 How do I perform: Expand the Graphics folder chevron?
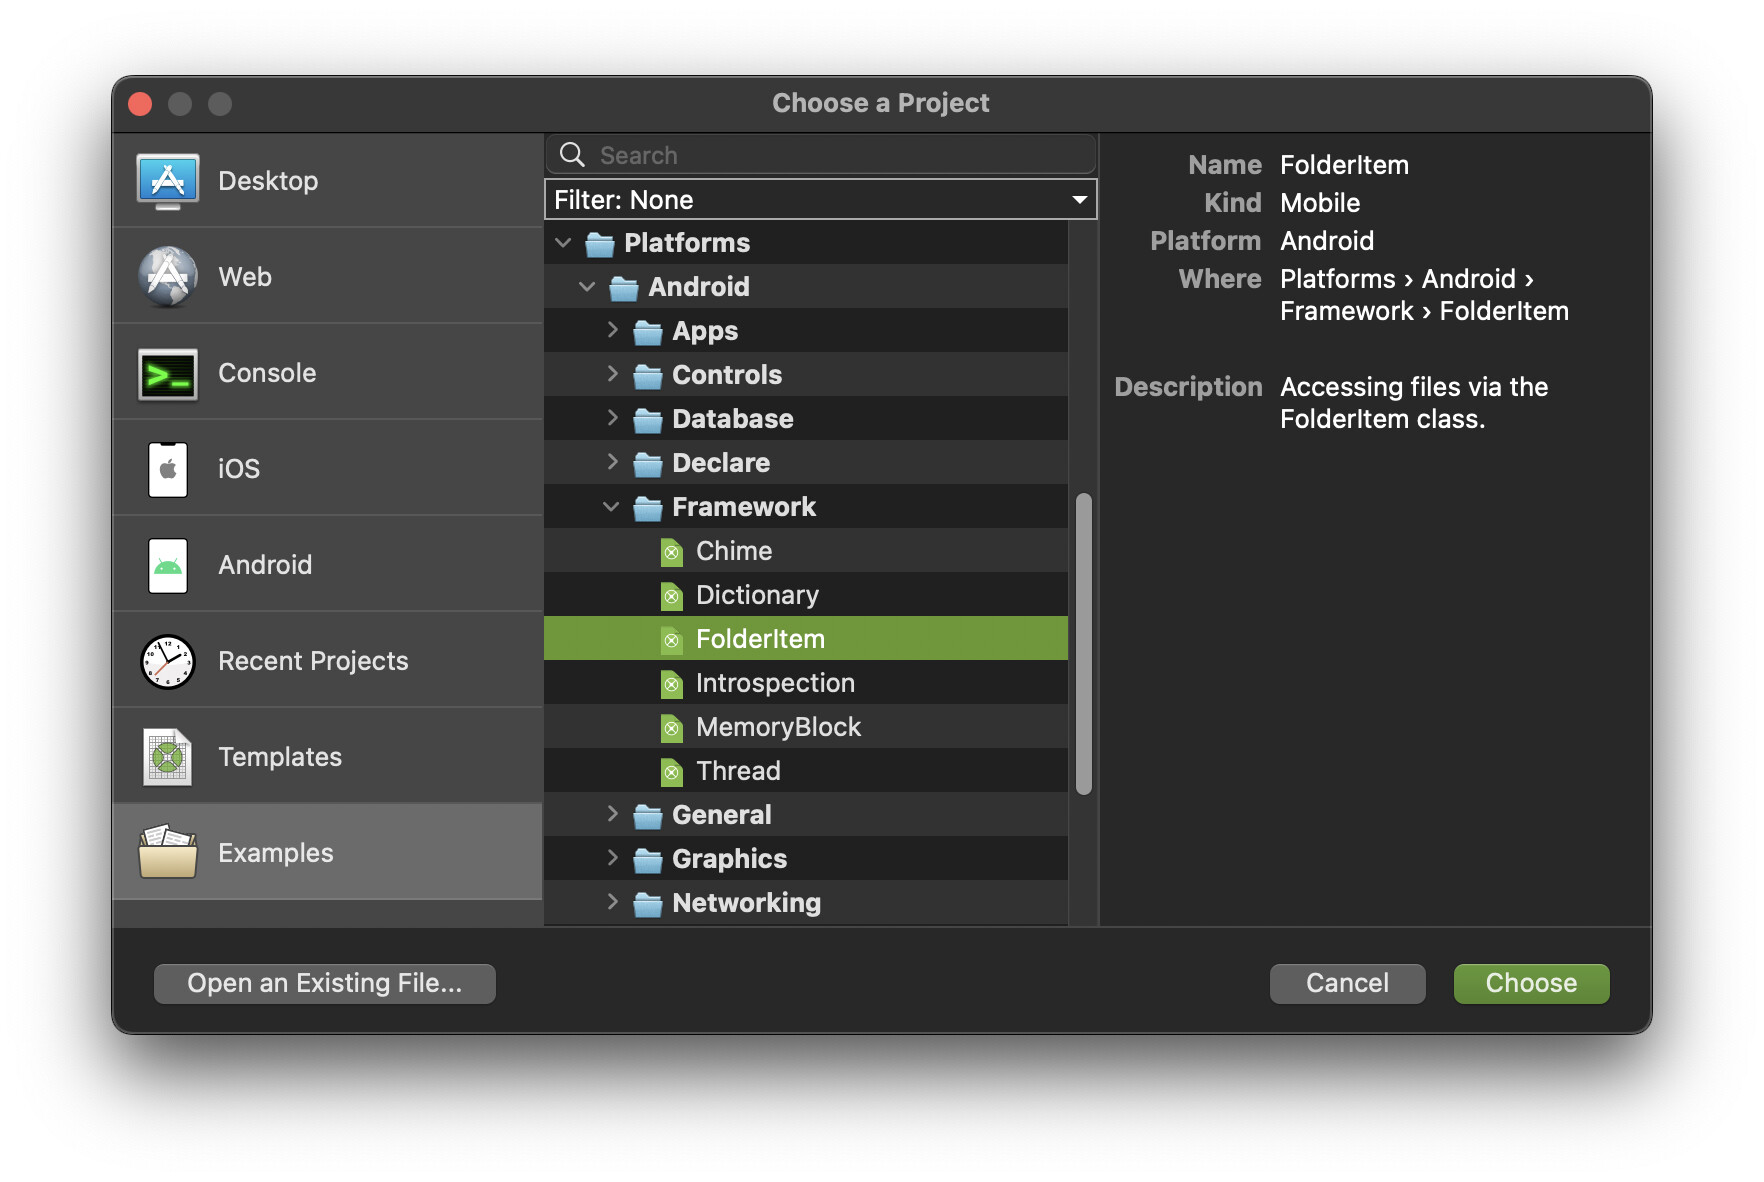coord(612,858)
